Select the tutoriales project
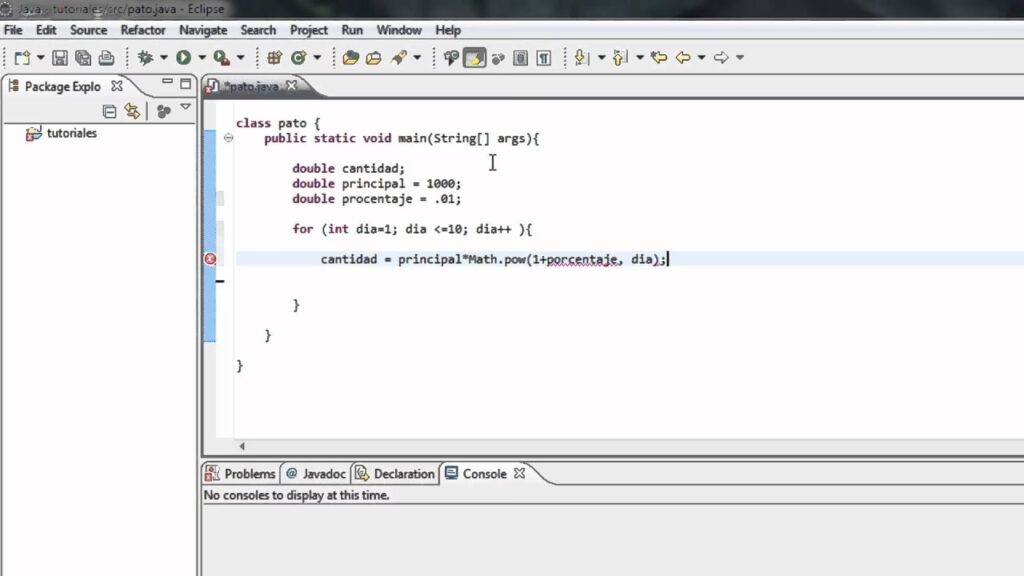The width and height of the screenshot is (1024, 576). point(71,133)
